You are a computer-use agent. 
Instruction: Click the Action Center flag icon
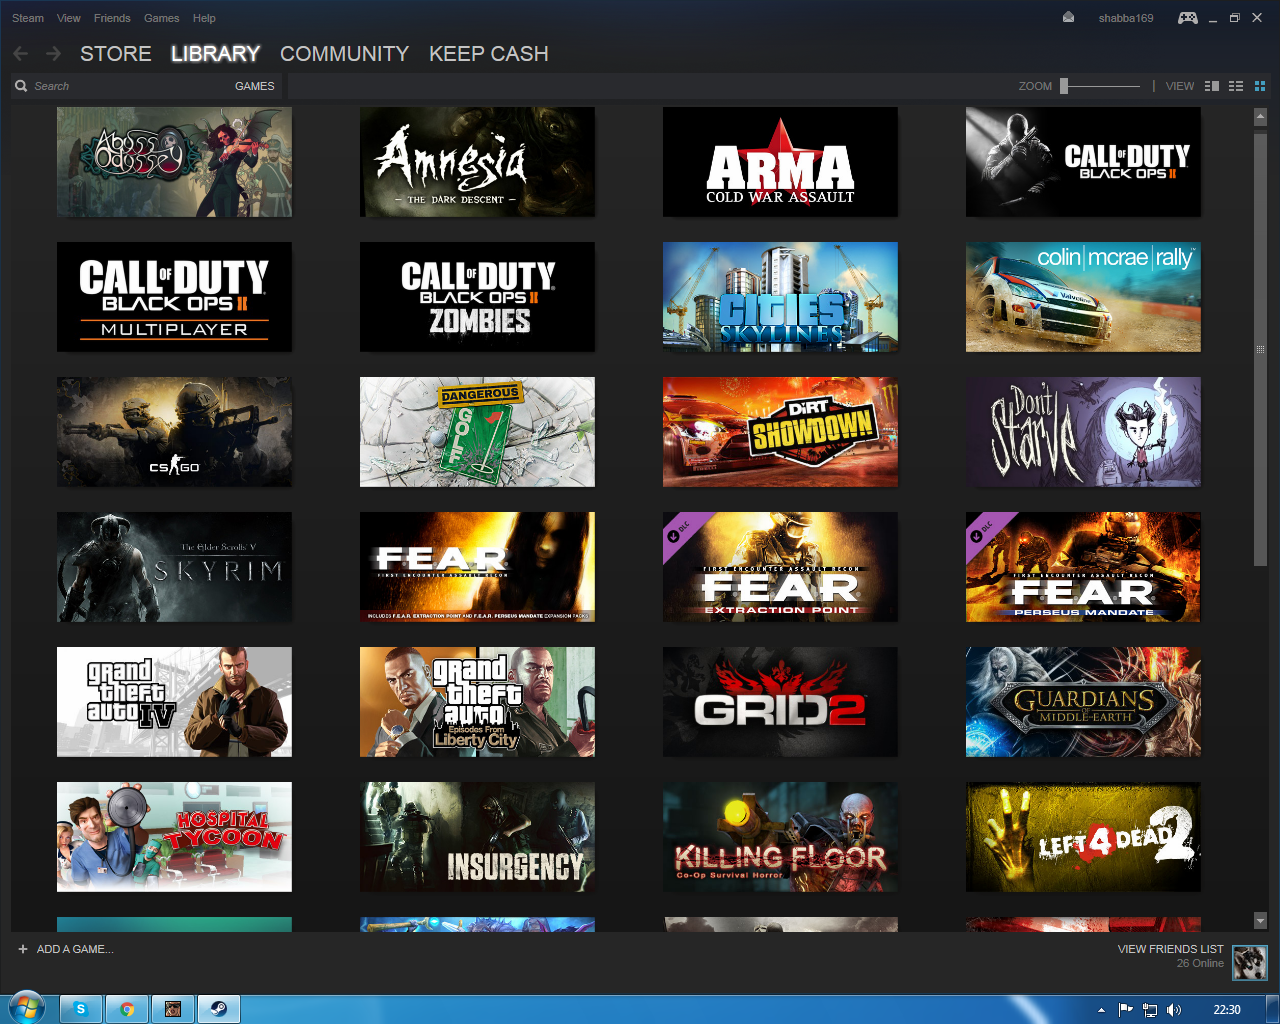pos(1125,1010)
